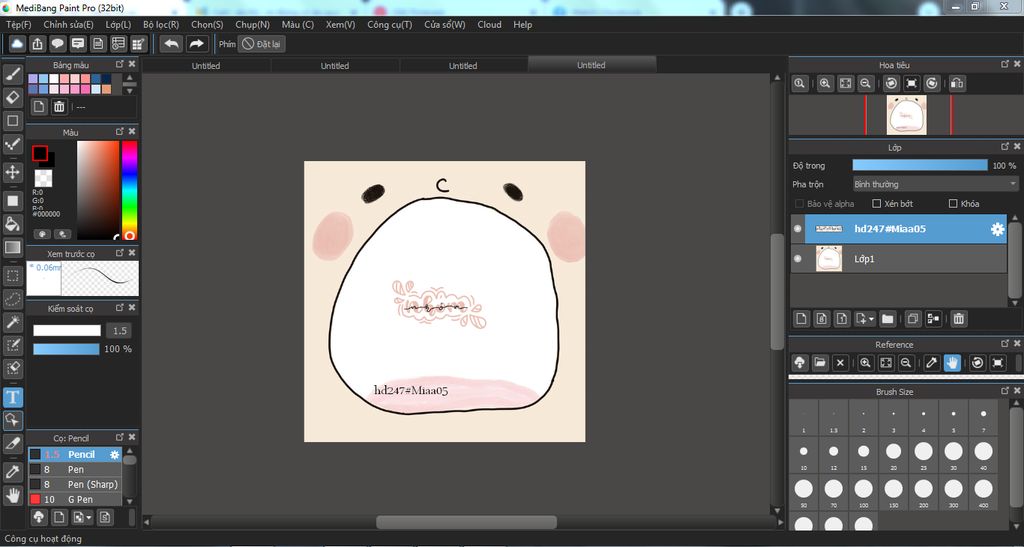Screen dimensions: 1024x547
Task: Toggle eyedropper in Reference panel
Action: (932, 362)
